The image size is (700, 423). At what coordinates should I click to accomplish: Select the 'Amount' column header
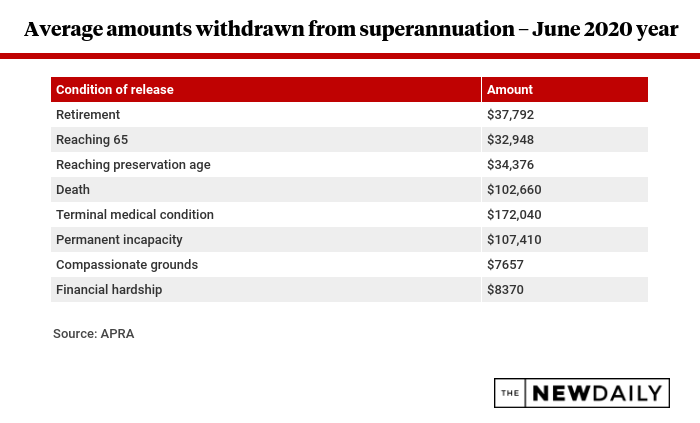[510, 90]
